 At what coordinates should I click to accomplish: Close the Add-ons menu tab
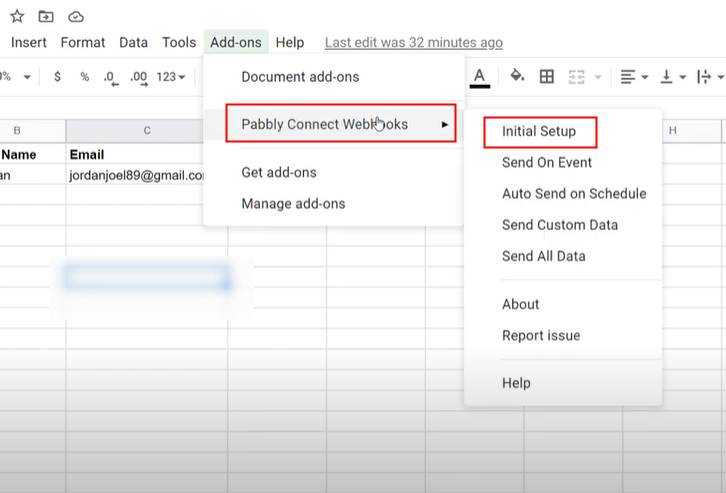[236, 43]
